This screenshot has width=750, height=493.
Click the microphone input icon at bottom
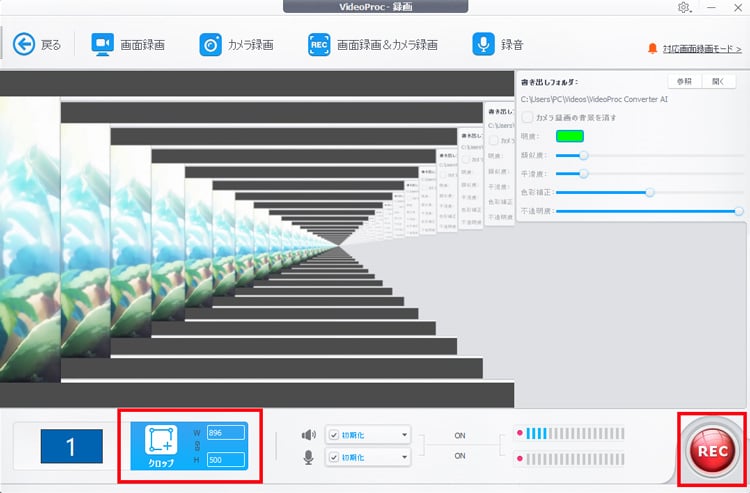(308, 456)
